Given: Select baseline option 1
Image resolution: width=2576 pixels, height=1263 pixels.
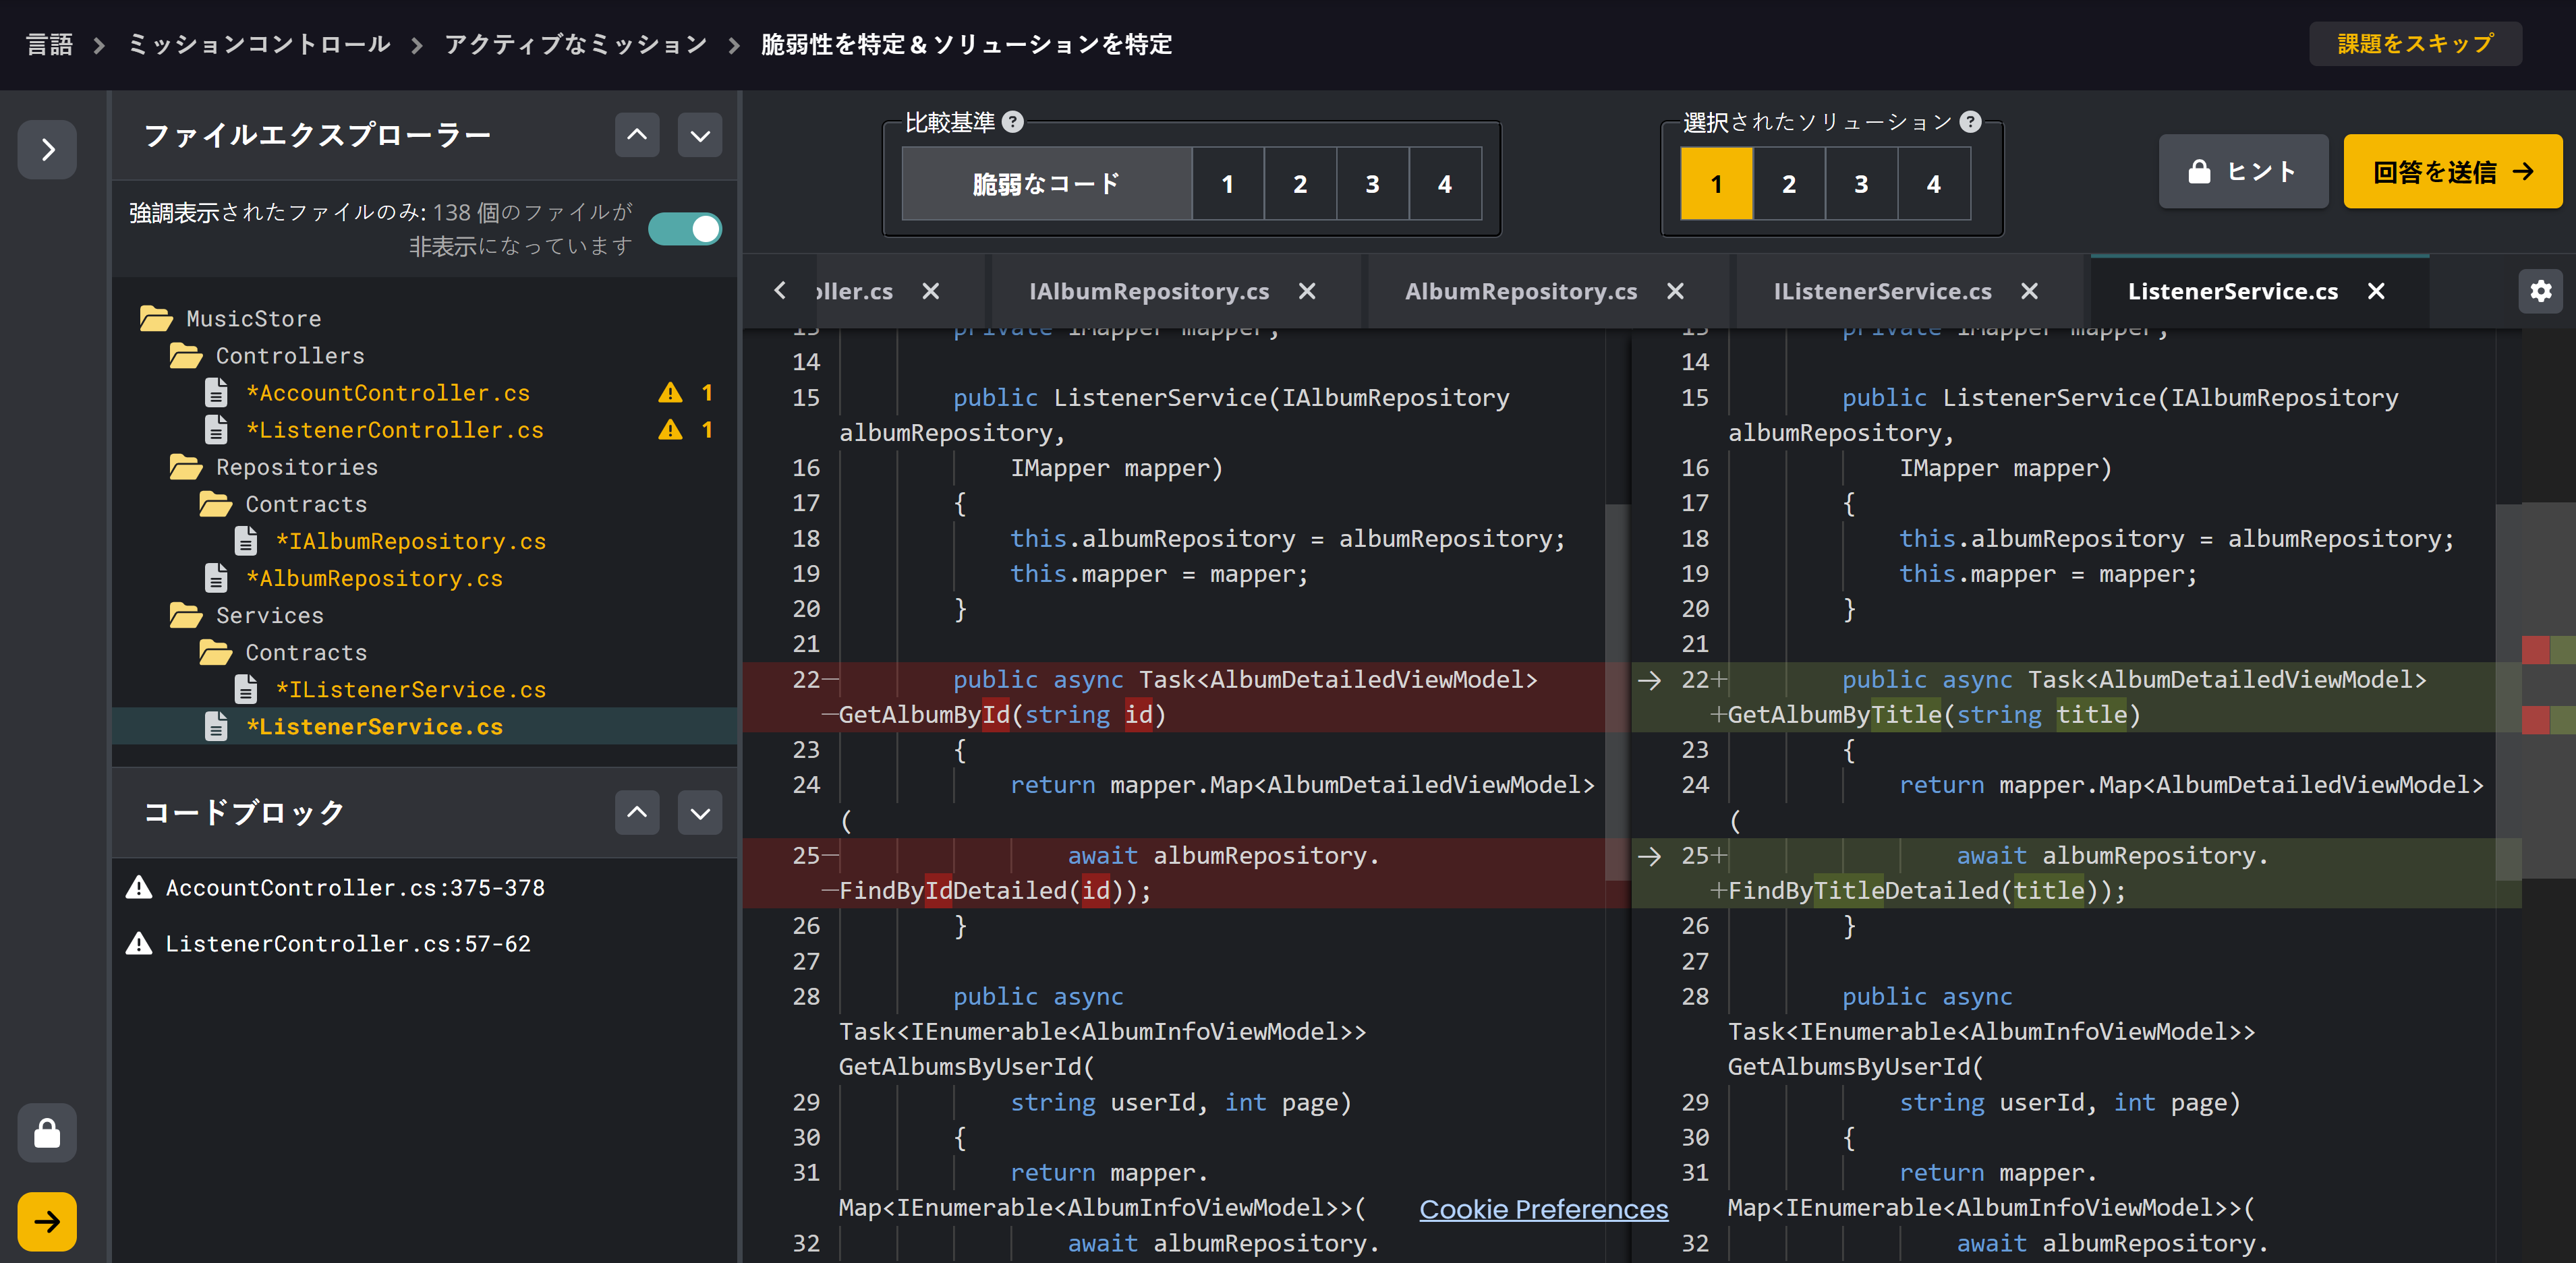Looking at the screenshot, I should 1228,183.
